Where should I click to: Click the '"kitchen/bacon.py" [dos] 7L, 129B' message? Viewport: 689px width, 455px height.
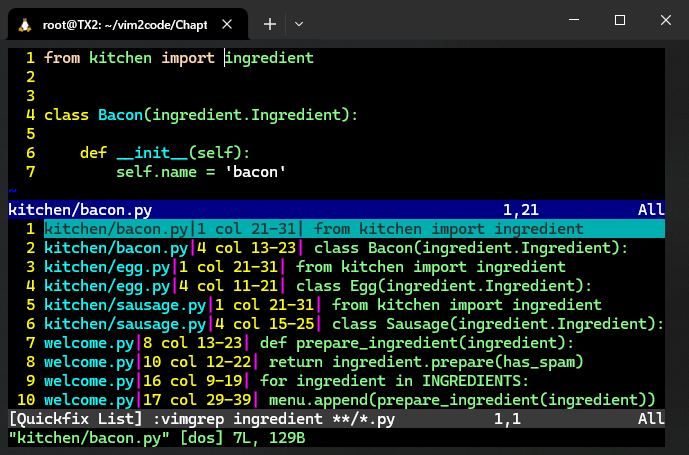click(x=157, y=438)
